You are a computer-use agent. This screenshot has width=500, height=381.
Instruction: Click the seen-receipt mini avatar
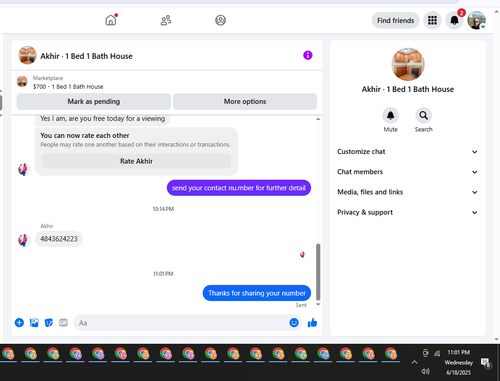(x=302, y=255)
